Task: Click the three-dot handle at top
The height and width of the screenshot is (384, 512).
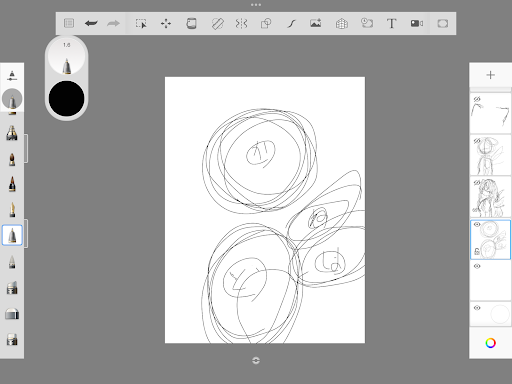Action: coord(256,5)
